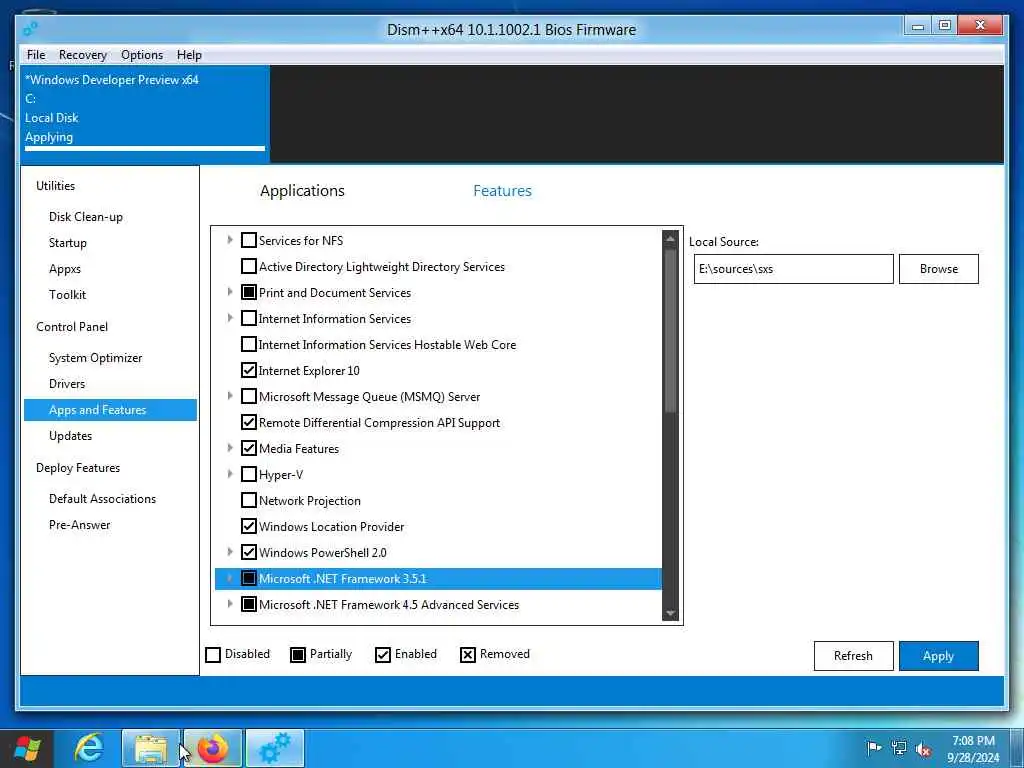Click the scrollbar down arrow
Viewport: 1024px width, 768px height.
[670, 613]
